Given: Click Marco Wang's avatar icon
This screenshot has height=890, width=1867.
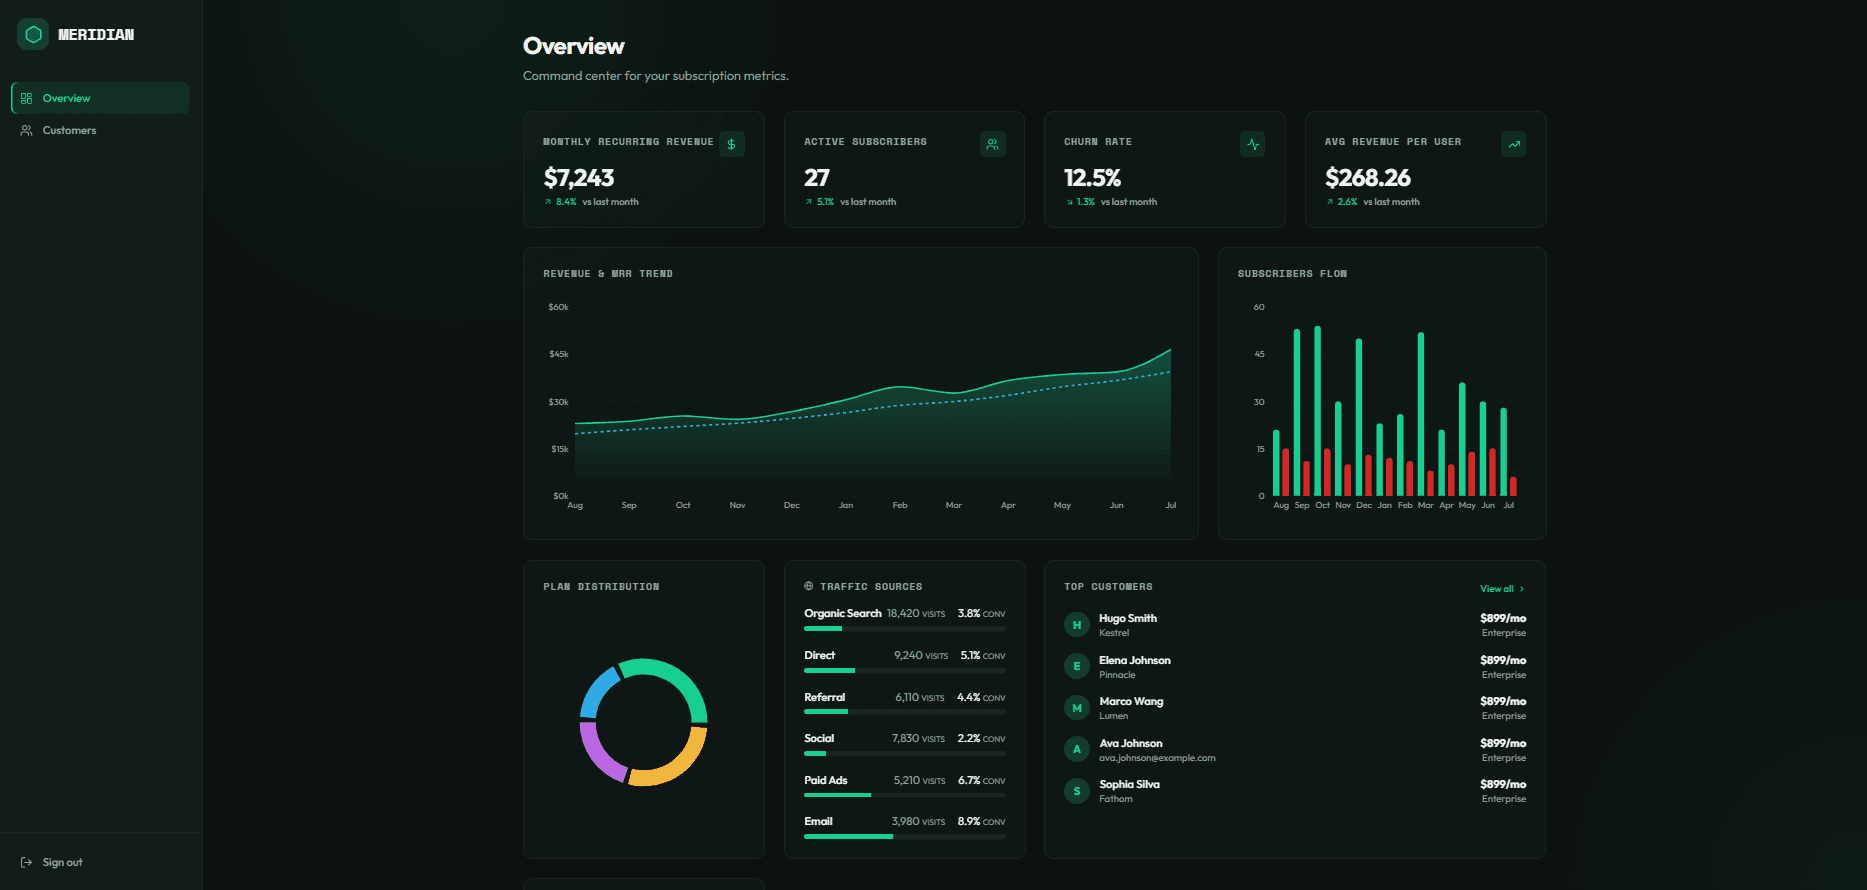Looking at the screenshot, I should pyautogui.click(x=1077, y=708).
